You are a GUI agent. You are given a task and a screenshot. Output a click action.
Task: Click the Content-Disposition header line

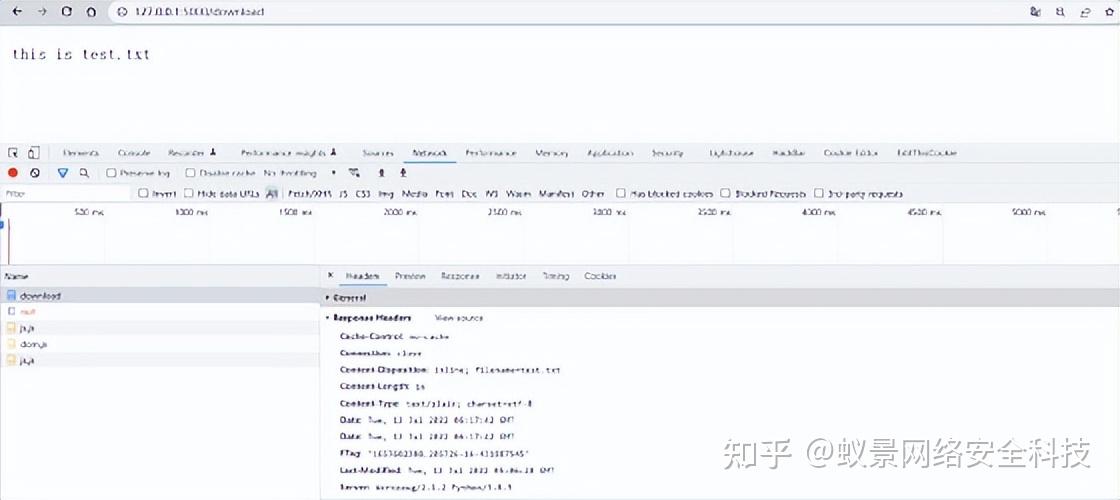(x=450, y=370)
